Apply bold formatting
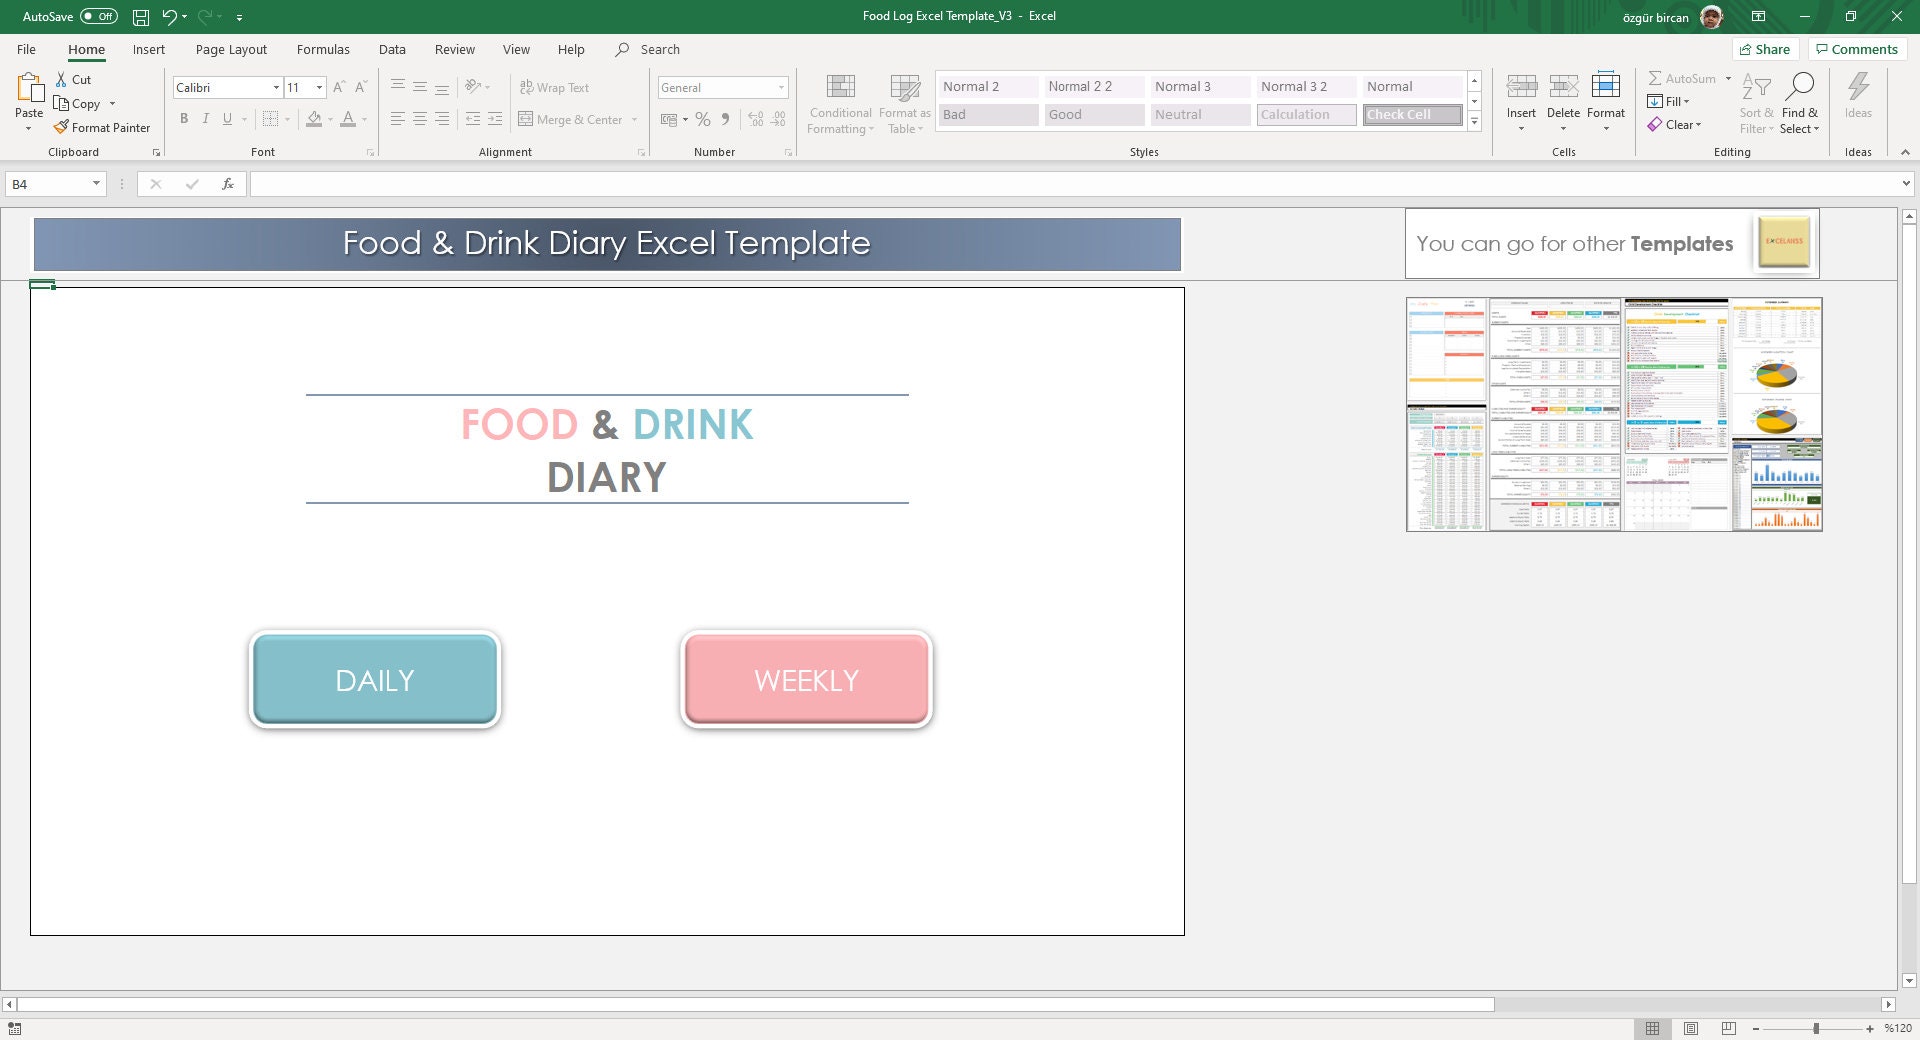The height and width of the screenshot is (1040, 1920). 184,118
